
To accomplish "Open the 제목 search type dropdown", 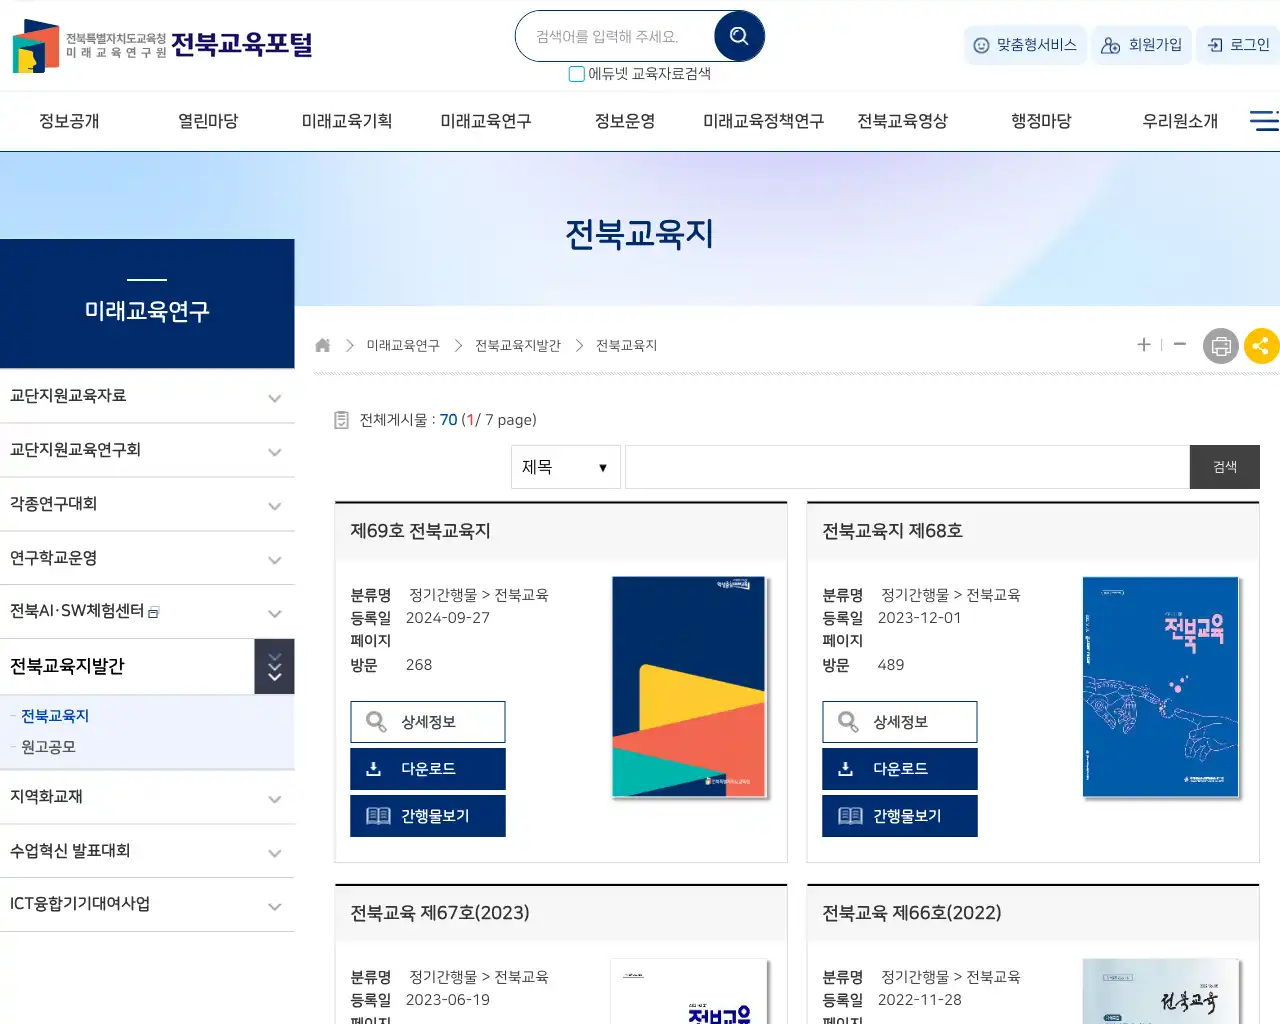I will point(565,467).
